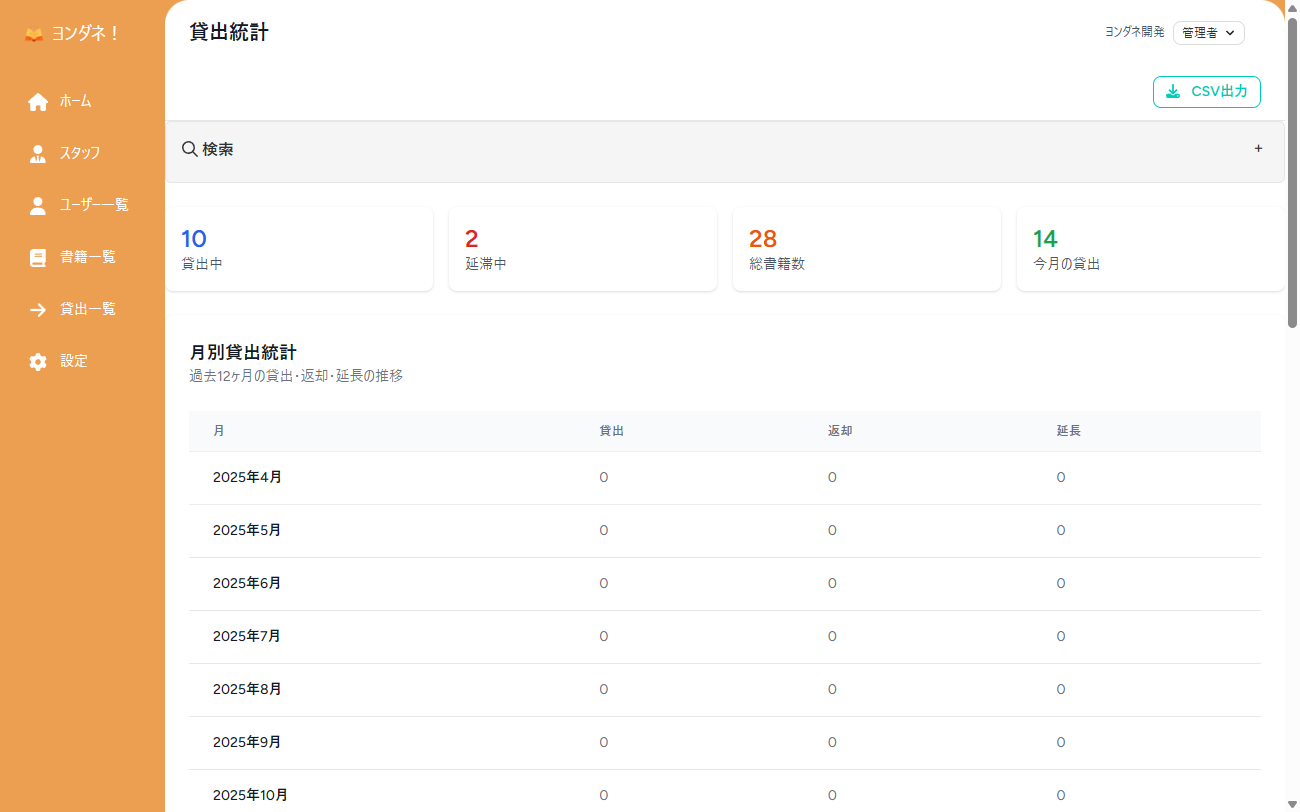1300x812 pixels.
Task: Click the 検索 panel header label
Action: pos(218,149)
